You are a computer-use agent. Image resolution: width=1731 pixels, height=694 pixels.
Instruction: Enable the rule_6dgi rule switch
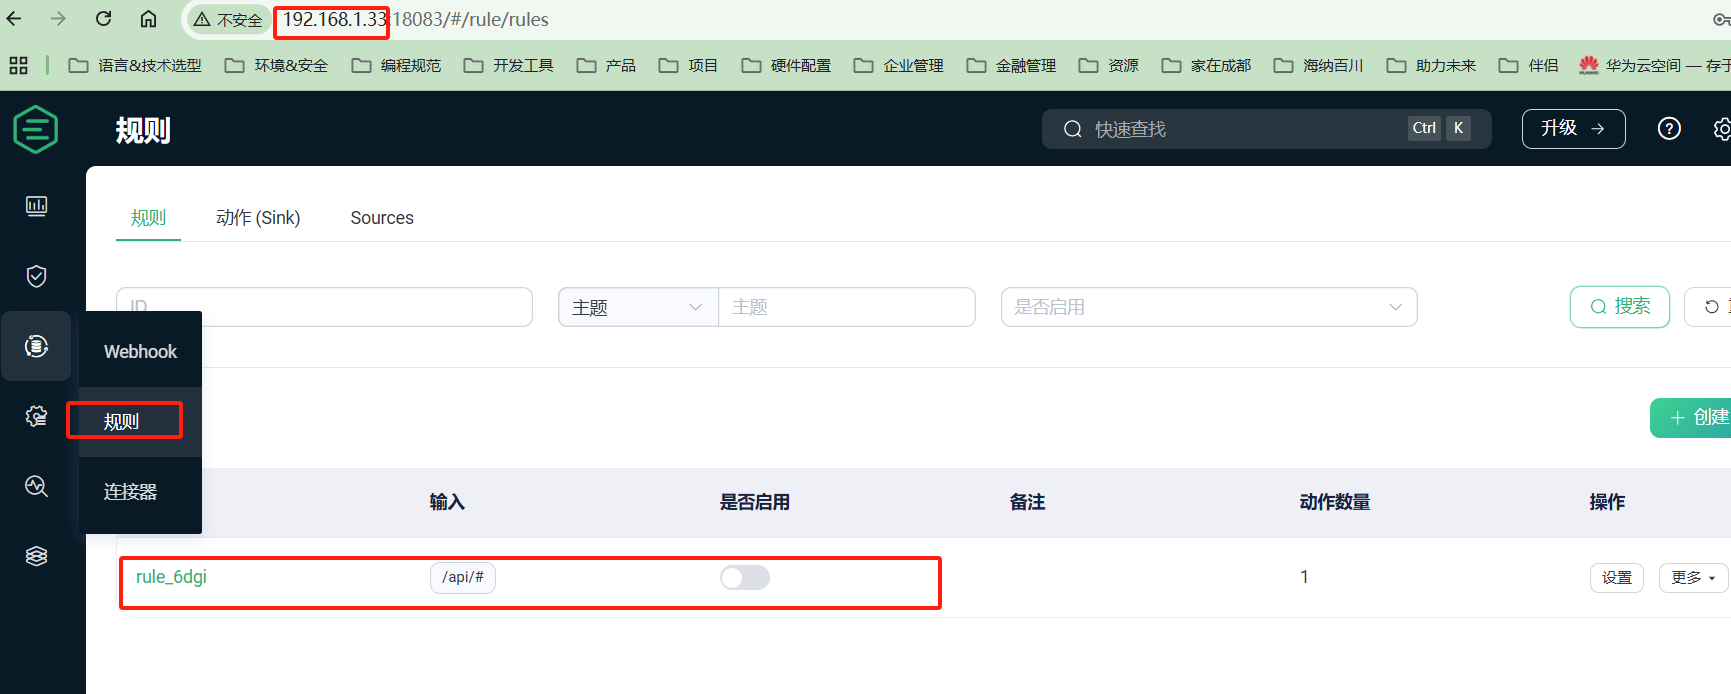click(744, 577)
